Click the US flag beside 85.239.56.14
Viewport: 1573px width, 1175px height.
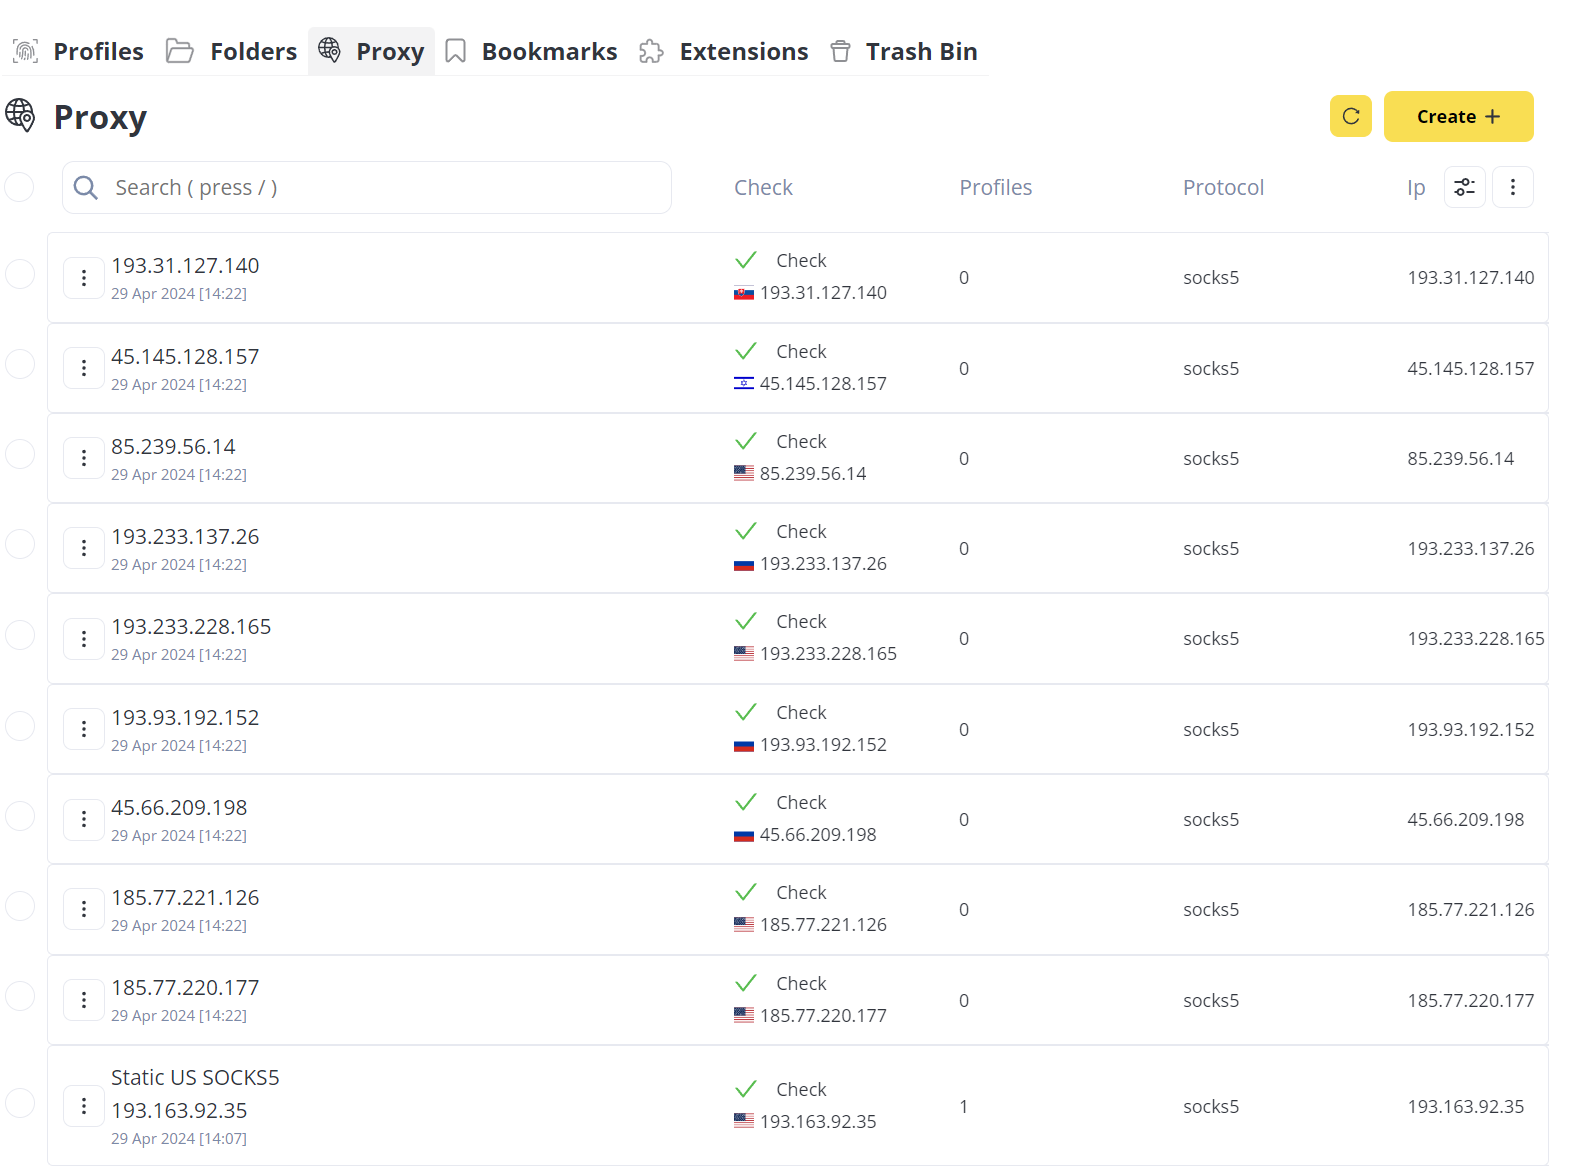click(x=743, y=474)
